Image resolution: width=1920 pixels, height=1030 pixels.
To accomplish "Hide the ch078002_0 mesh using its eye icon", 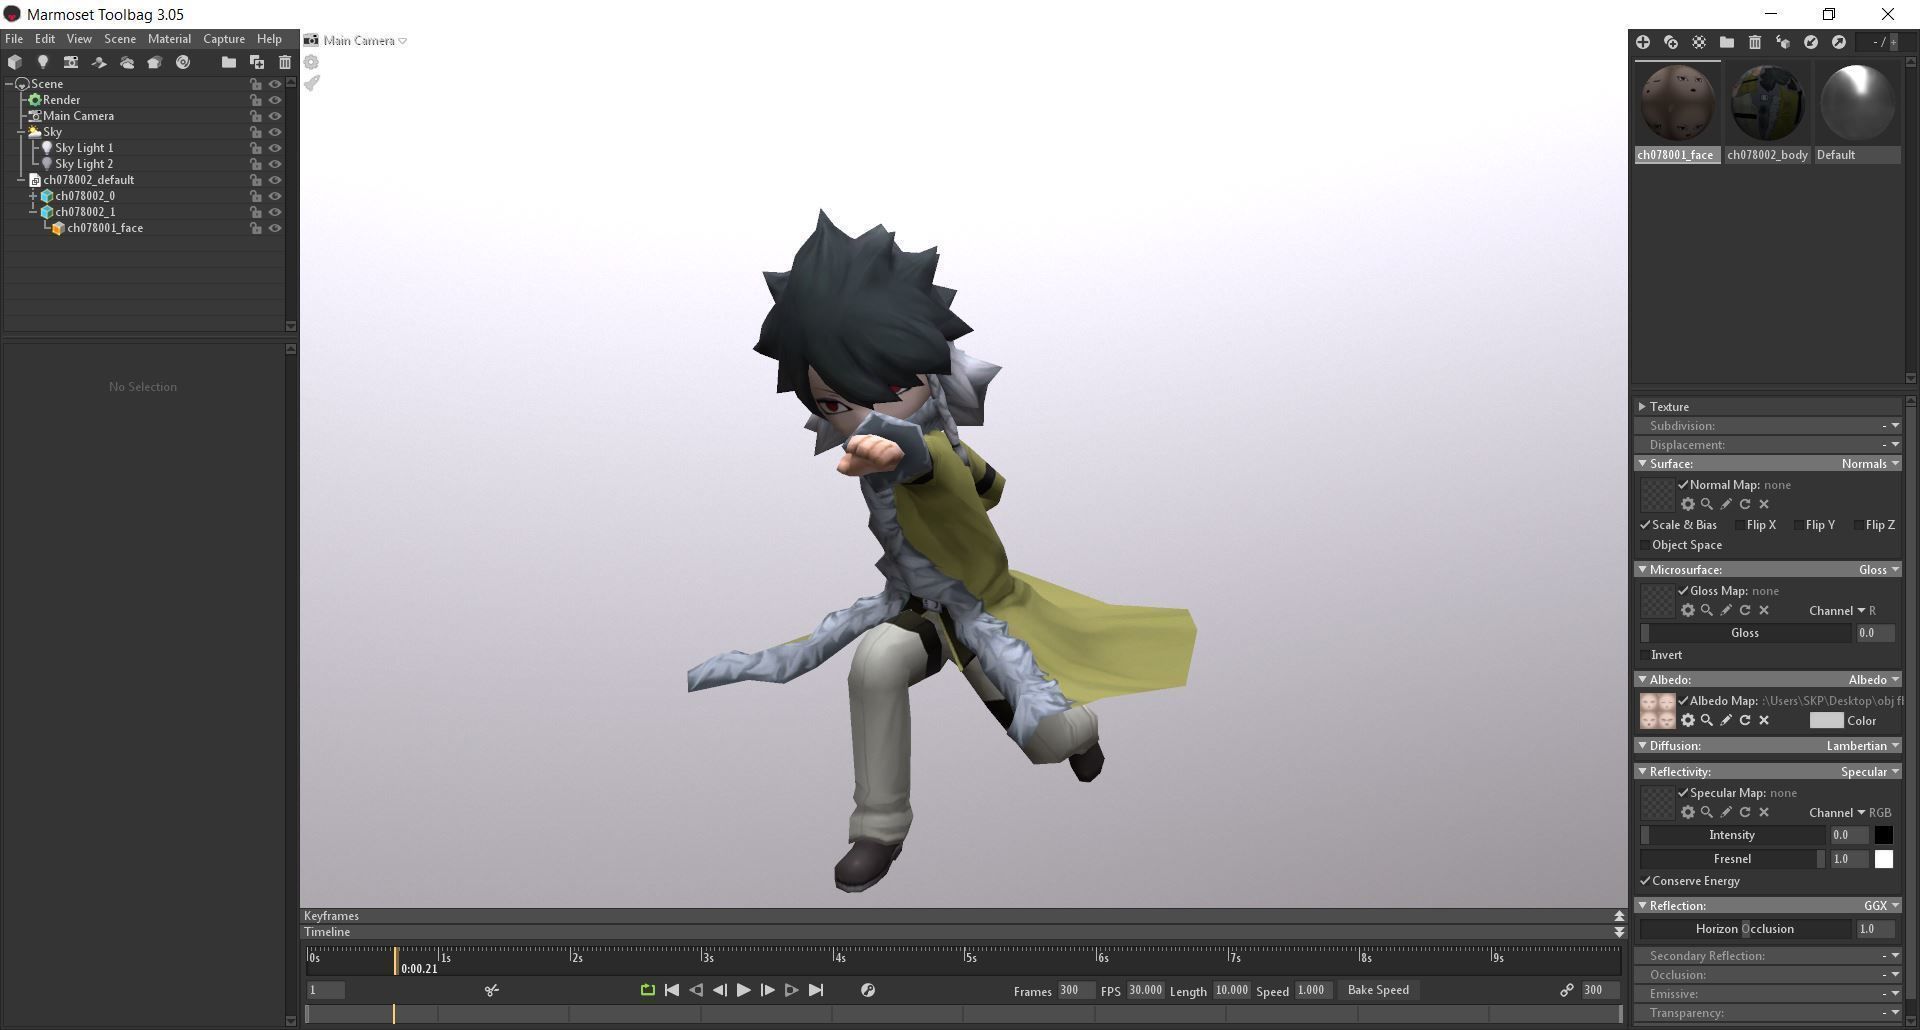I will (275, 196).
